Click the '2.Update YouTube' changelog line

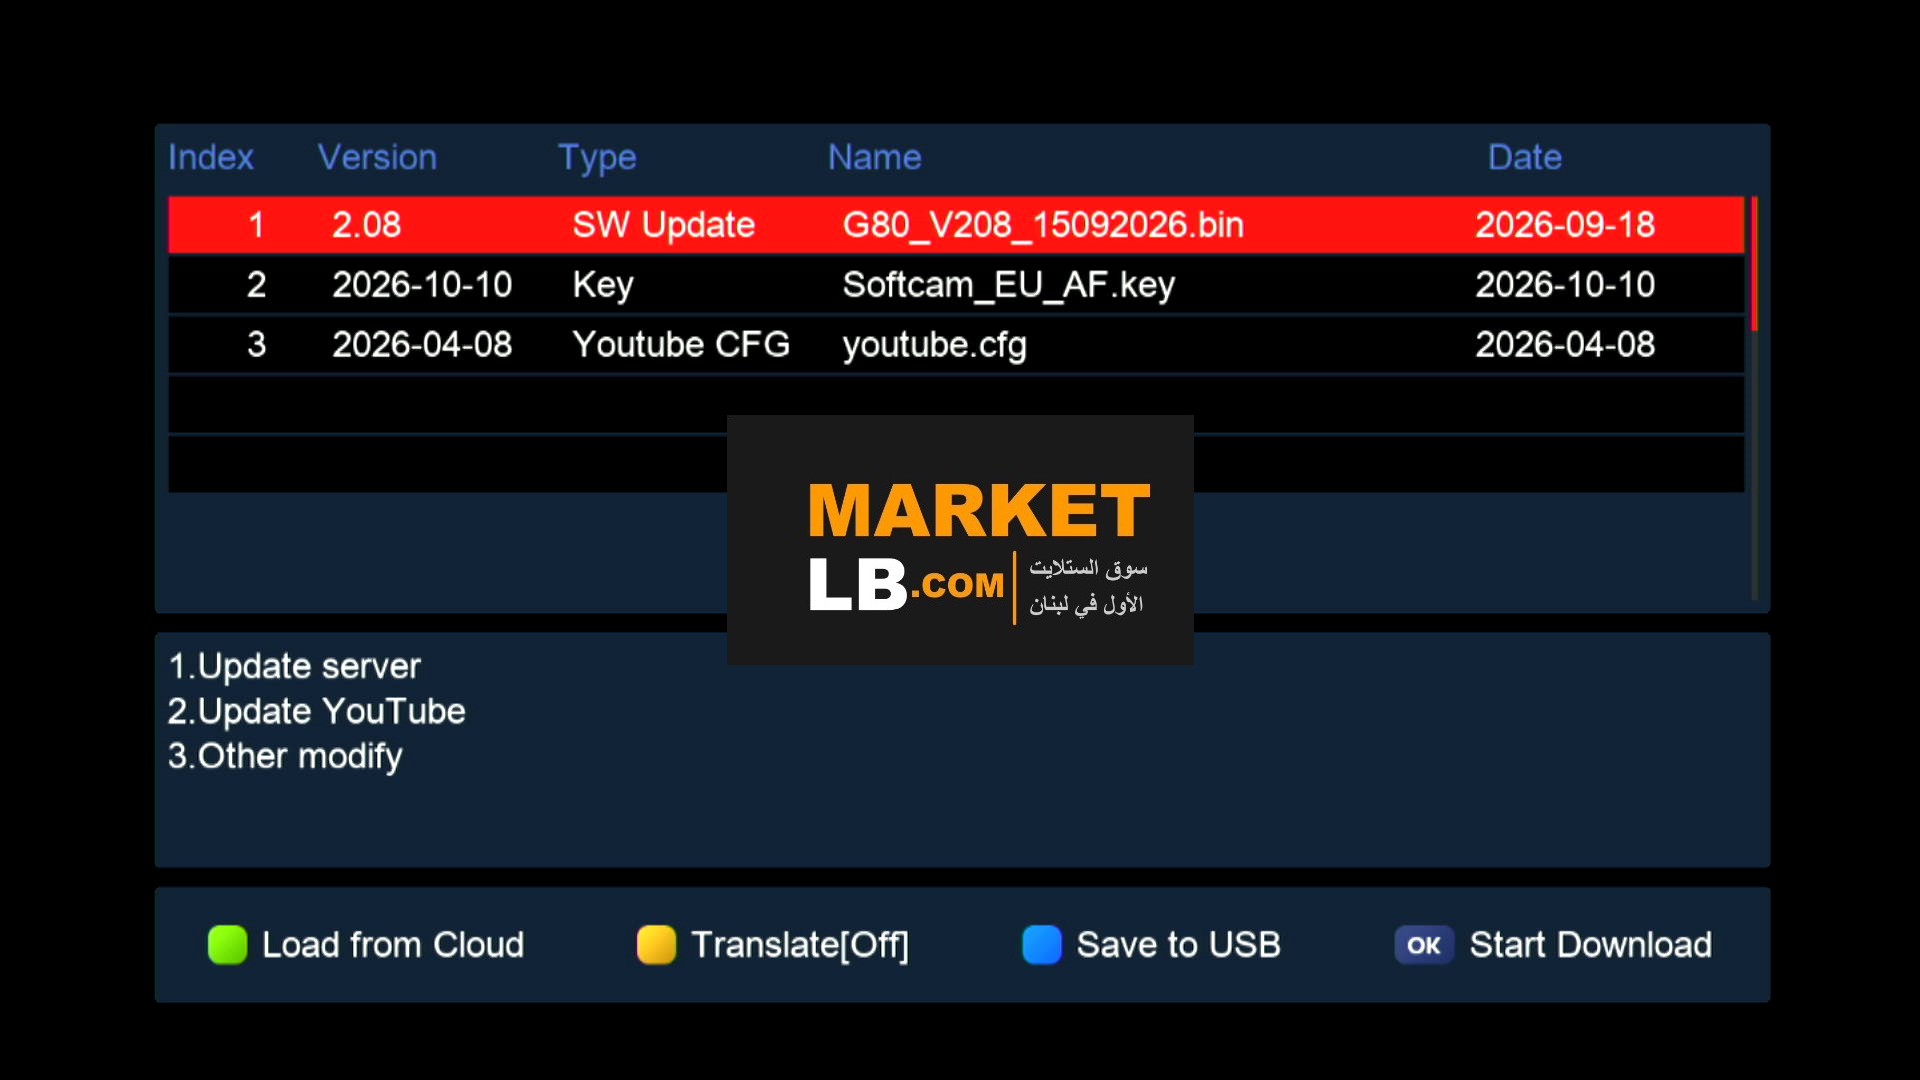[x=316, y=711]
